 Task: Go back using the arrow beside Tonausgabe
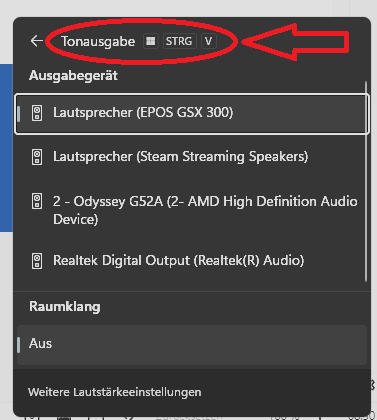tap(36, 41)
